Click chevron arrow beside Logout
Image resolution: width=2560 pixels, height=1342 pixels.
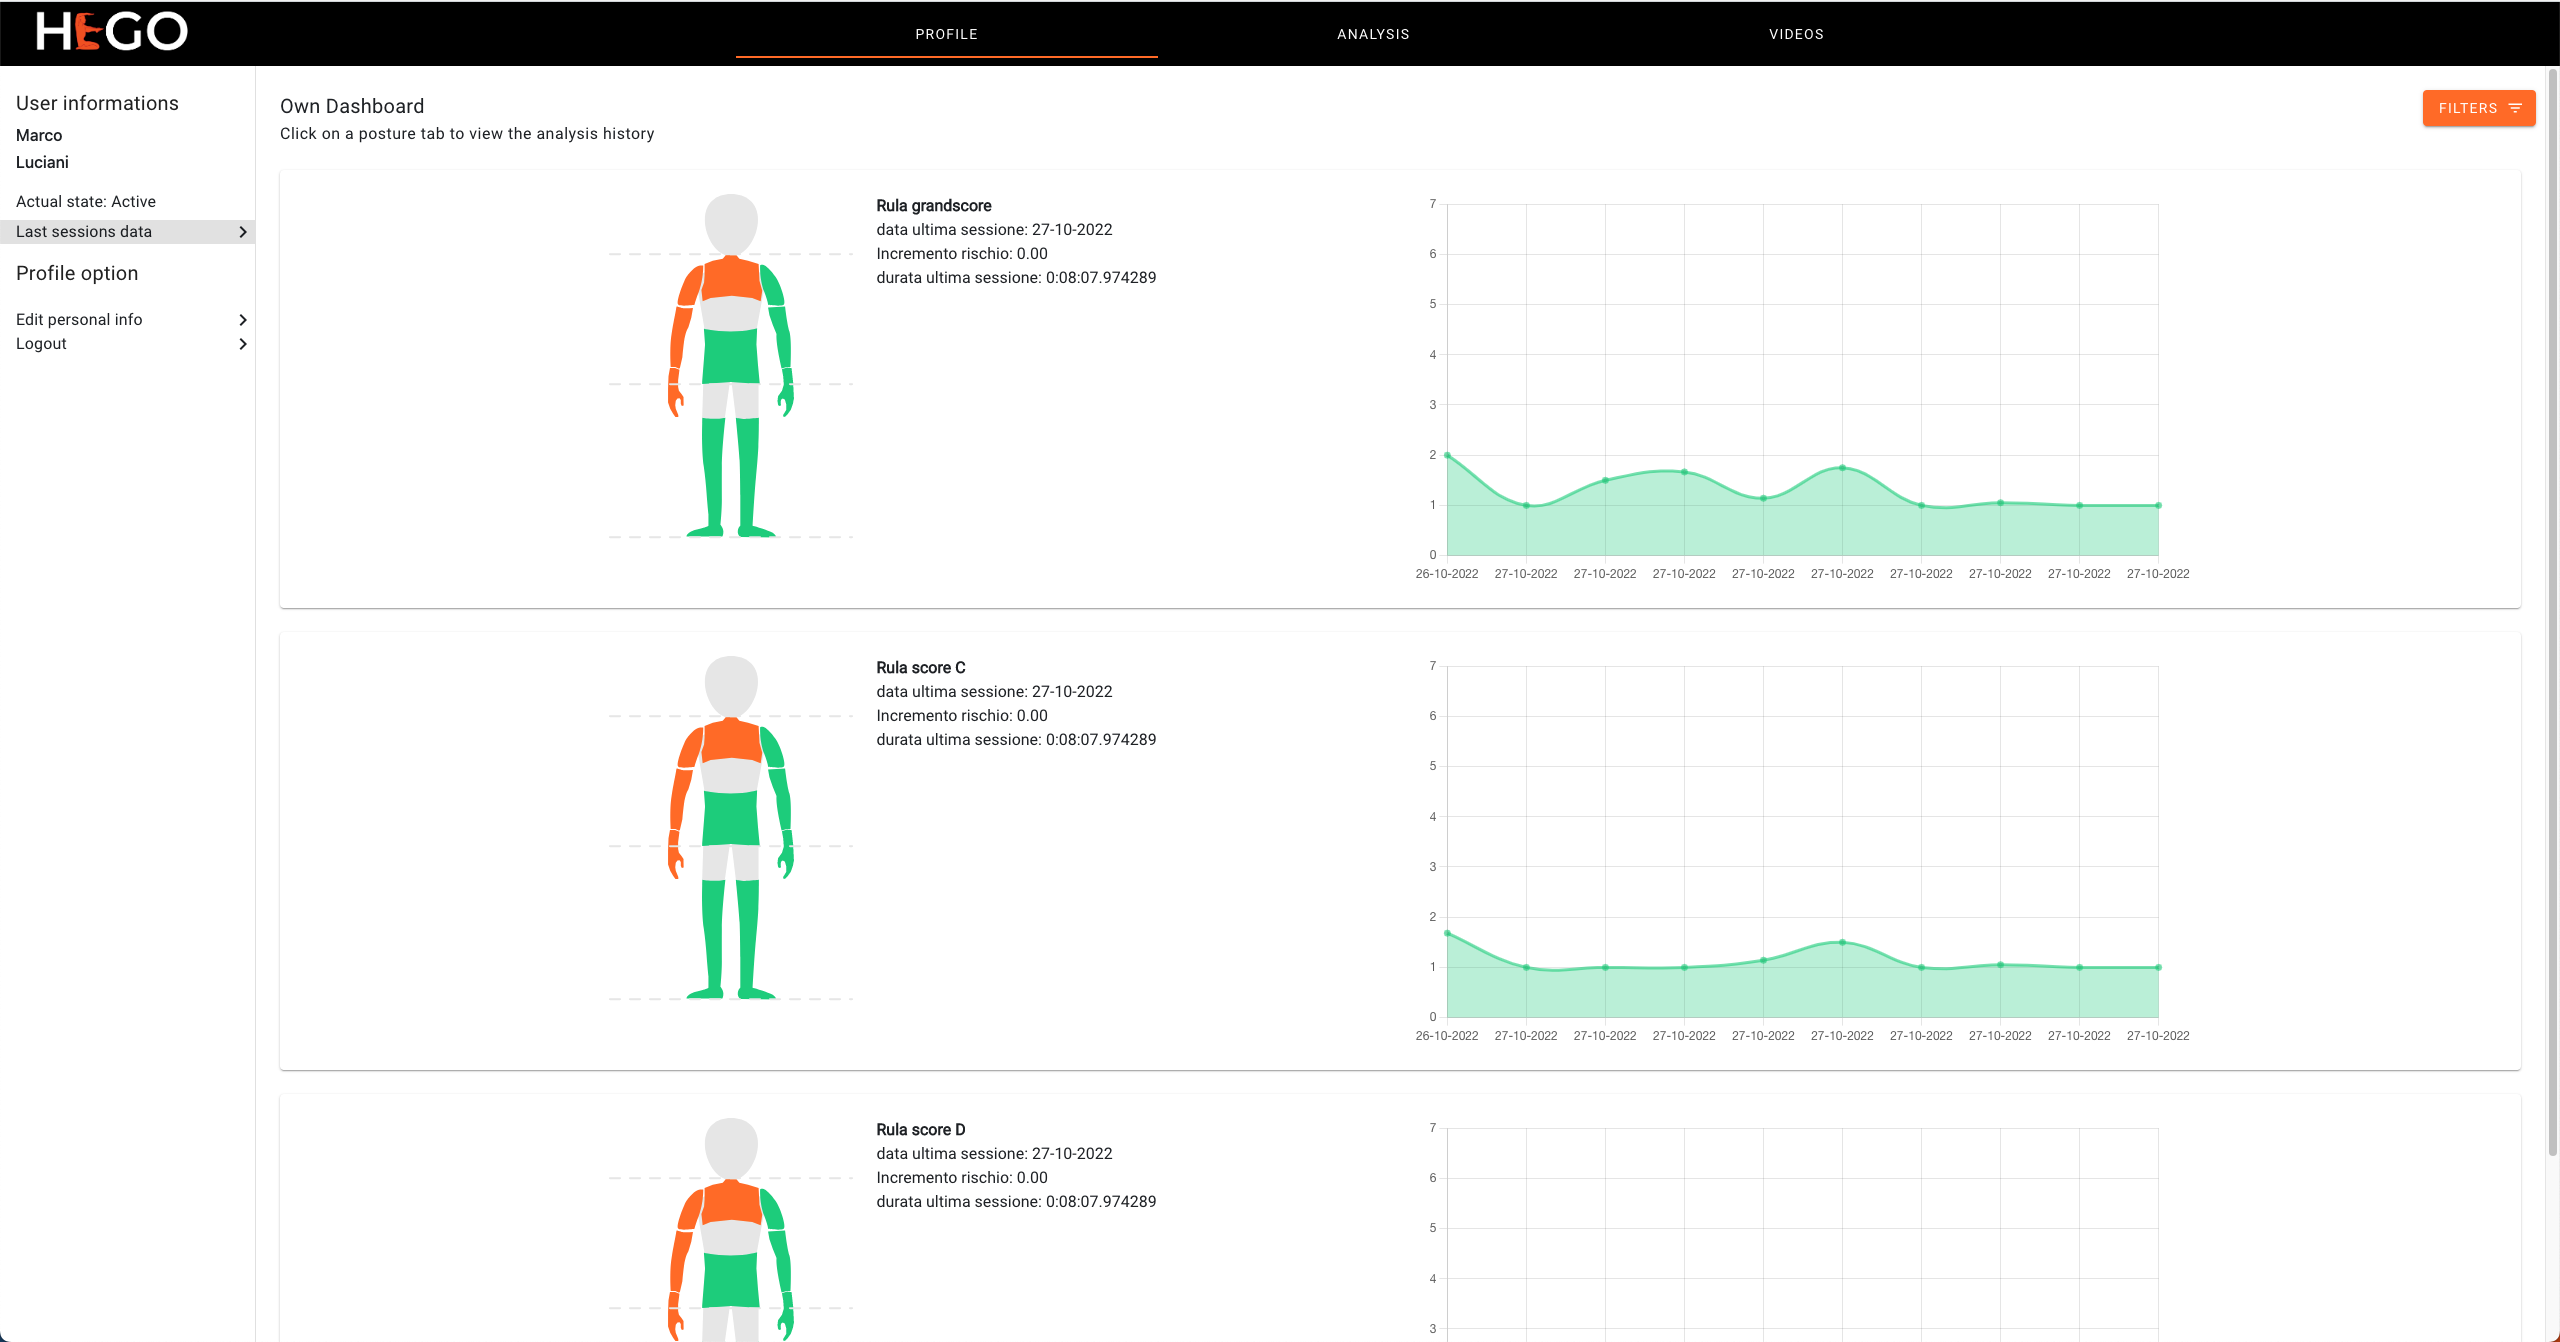pos(242,344)
